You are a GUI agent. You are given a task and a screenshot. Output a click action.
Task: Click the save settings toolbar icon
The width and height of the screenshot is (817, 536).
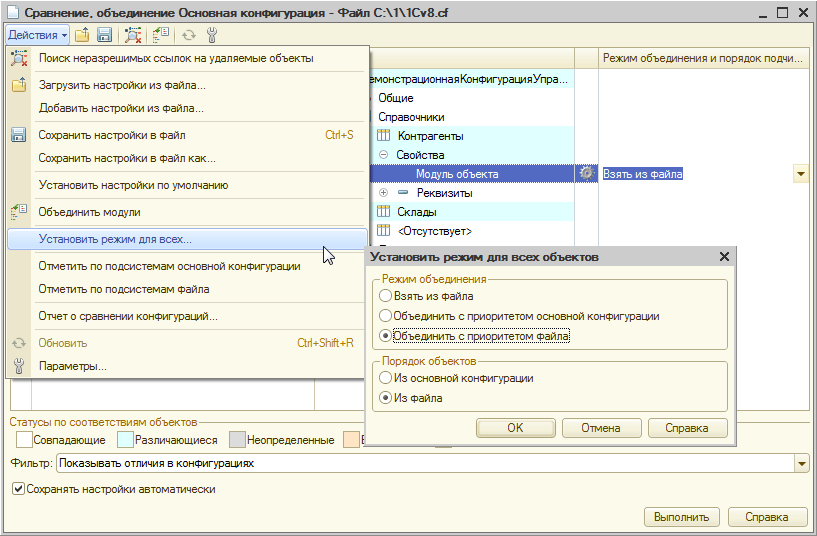(x=105, y=35)
